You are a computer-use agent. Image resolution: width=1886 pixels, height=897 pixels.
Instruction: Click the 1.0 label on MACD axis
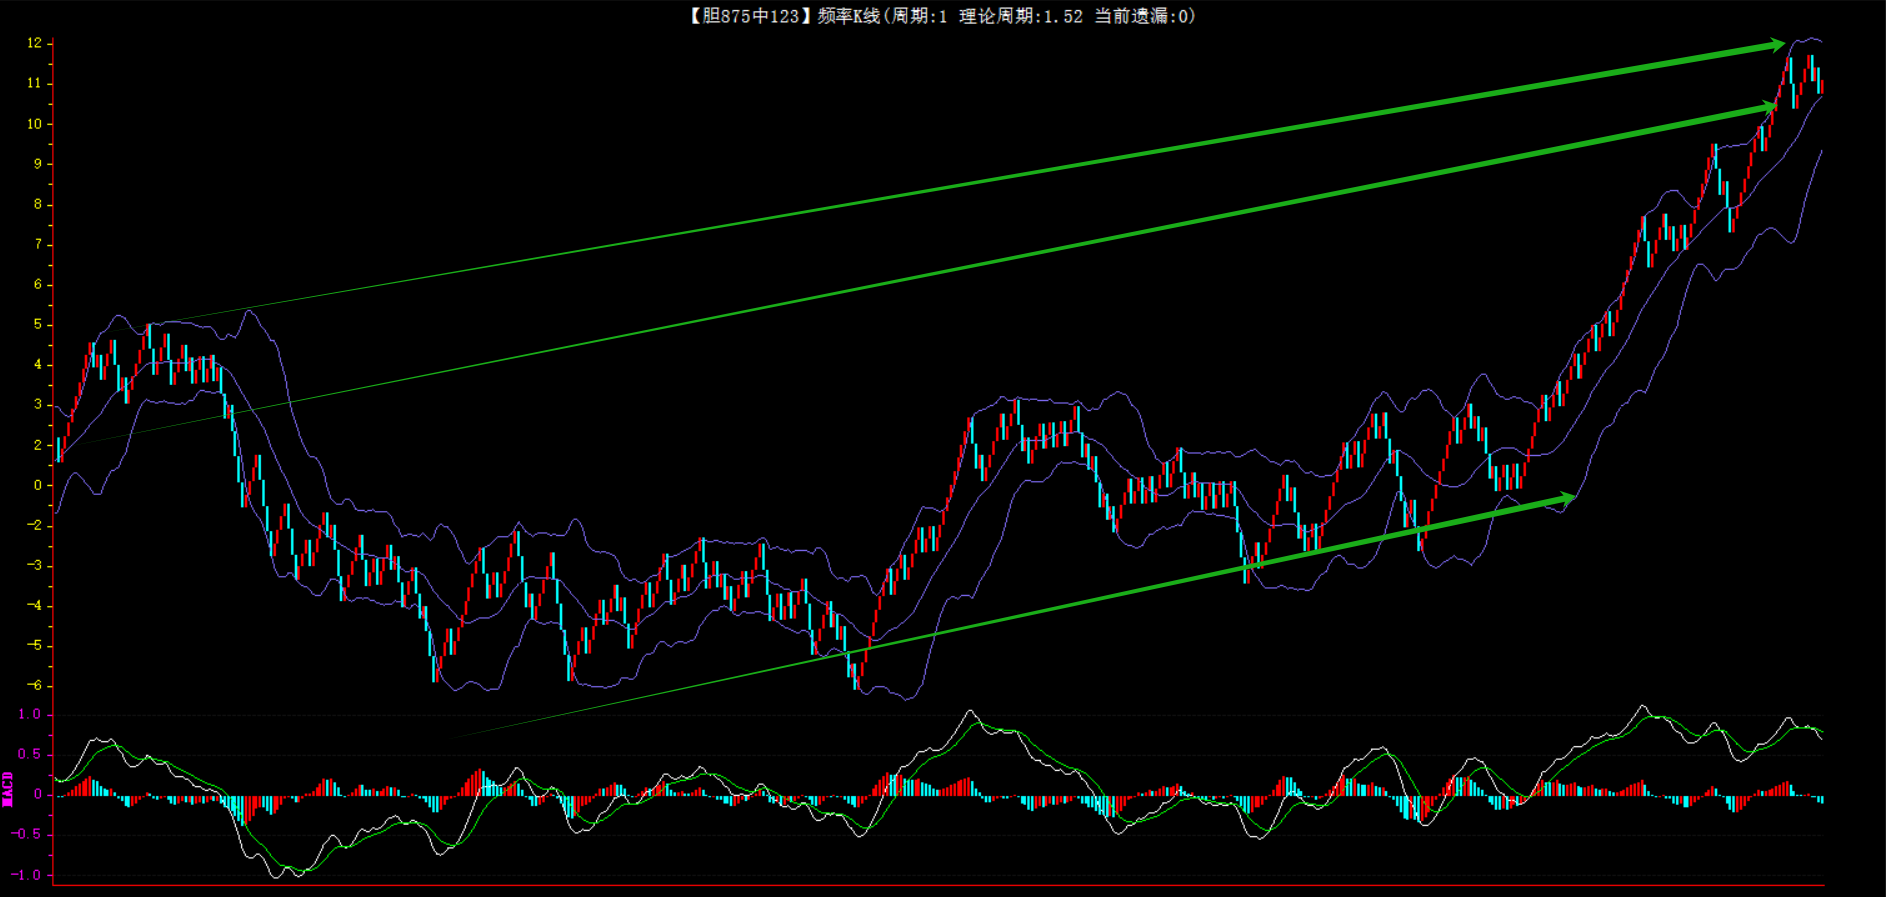(x=29, y=714)
